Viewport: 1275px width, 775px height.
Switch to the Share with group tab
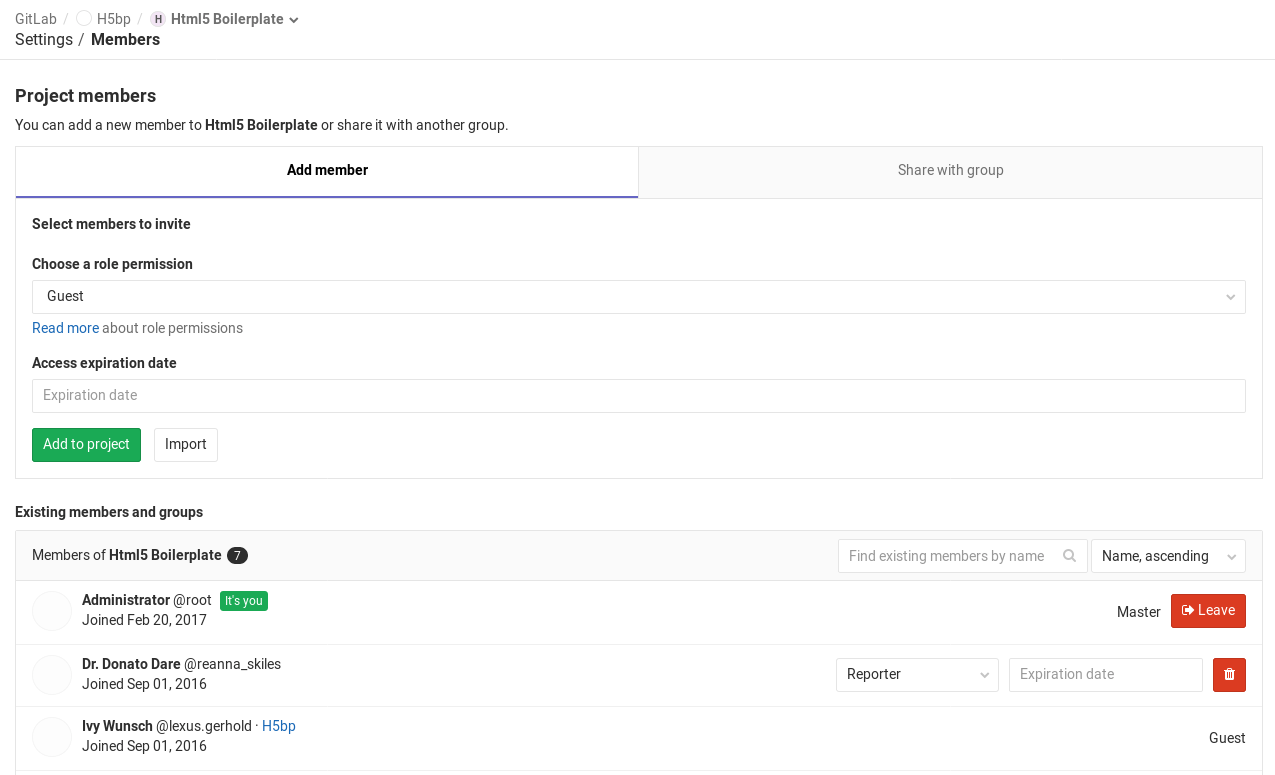(950, 171)
